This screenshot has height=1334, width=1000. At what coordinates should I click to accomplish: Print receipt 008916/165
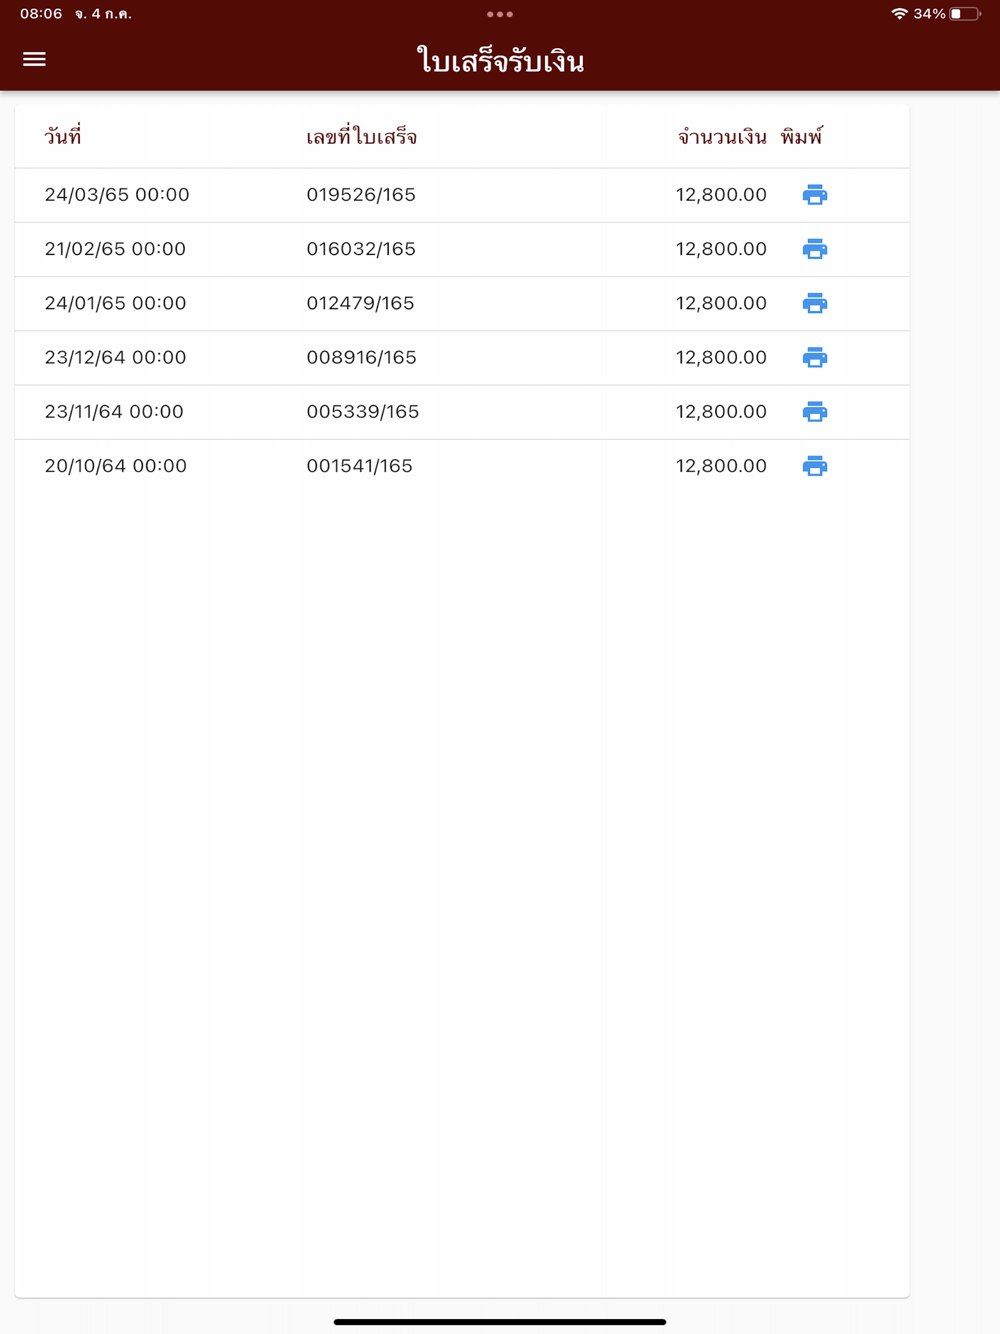(815, 357)
